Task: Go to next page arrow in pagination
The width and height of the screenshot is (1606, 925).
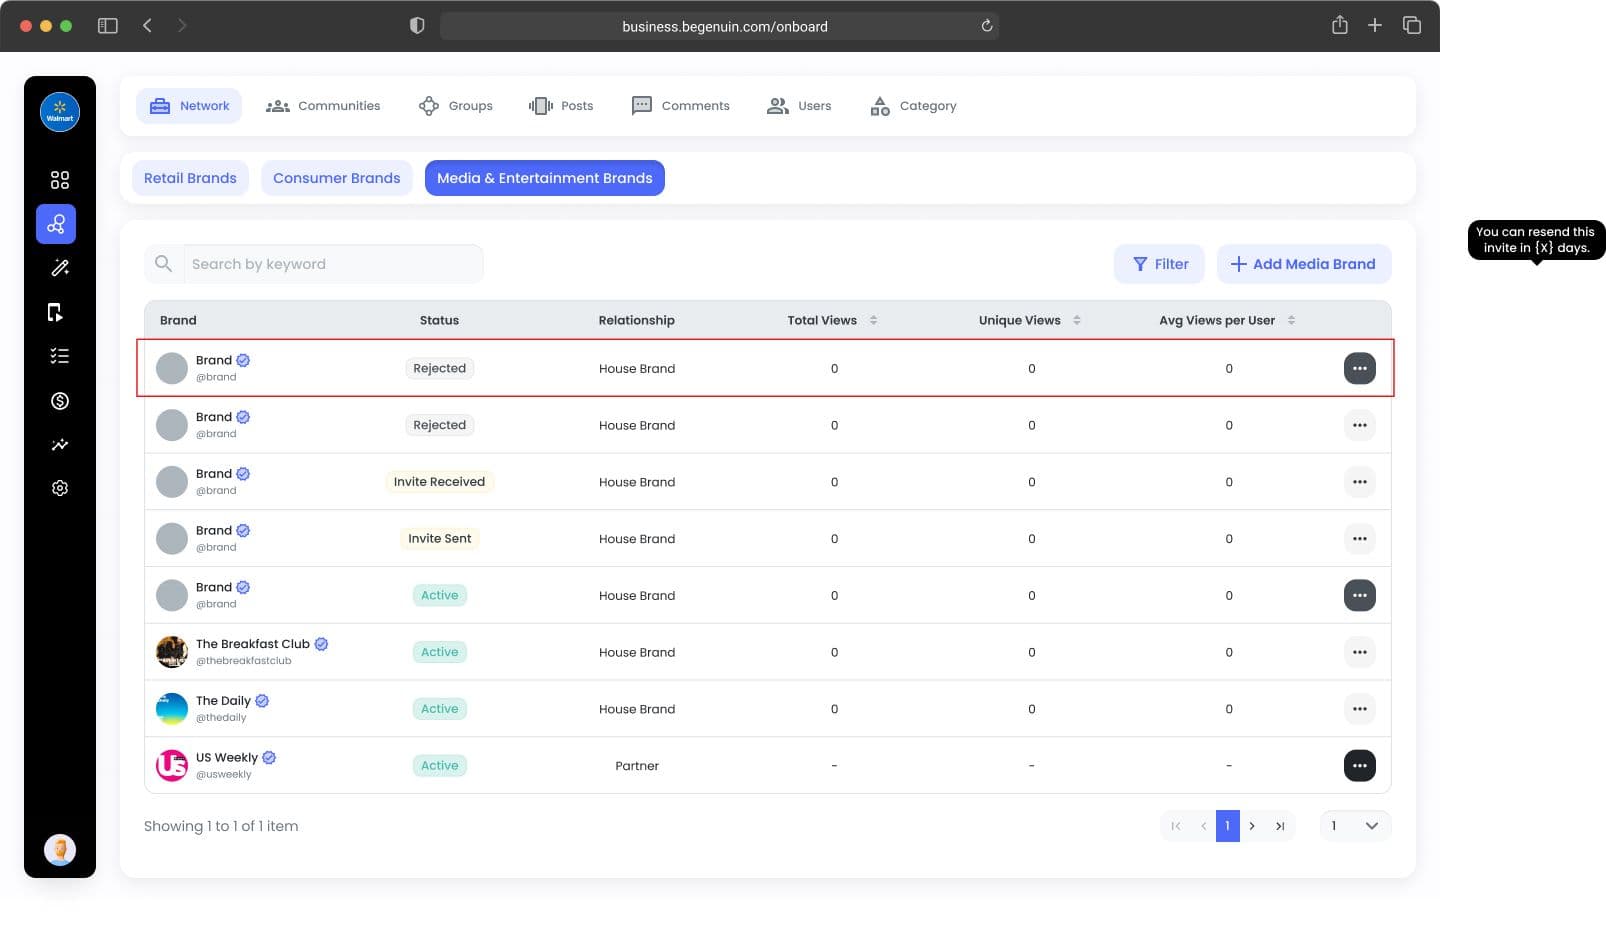Action: point(1252,826)
